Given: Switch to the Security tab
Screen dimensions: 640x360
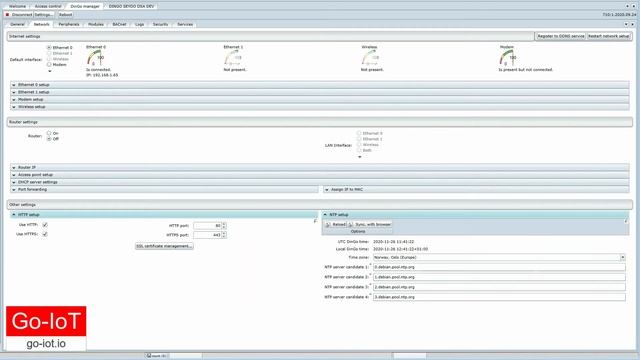Looking at the screenshot, I should pyautogui.click(x=160, y=24).
